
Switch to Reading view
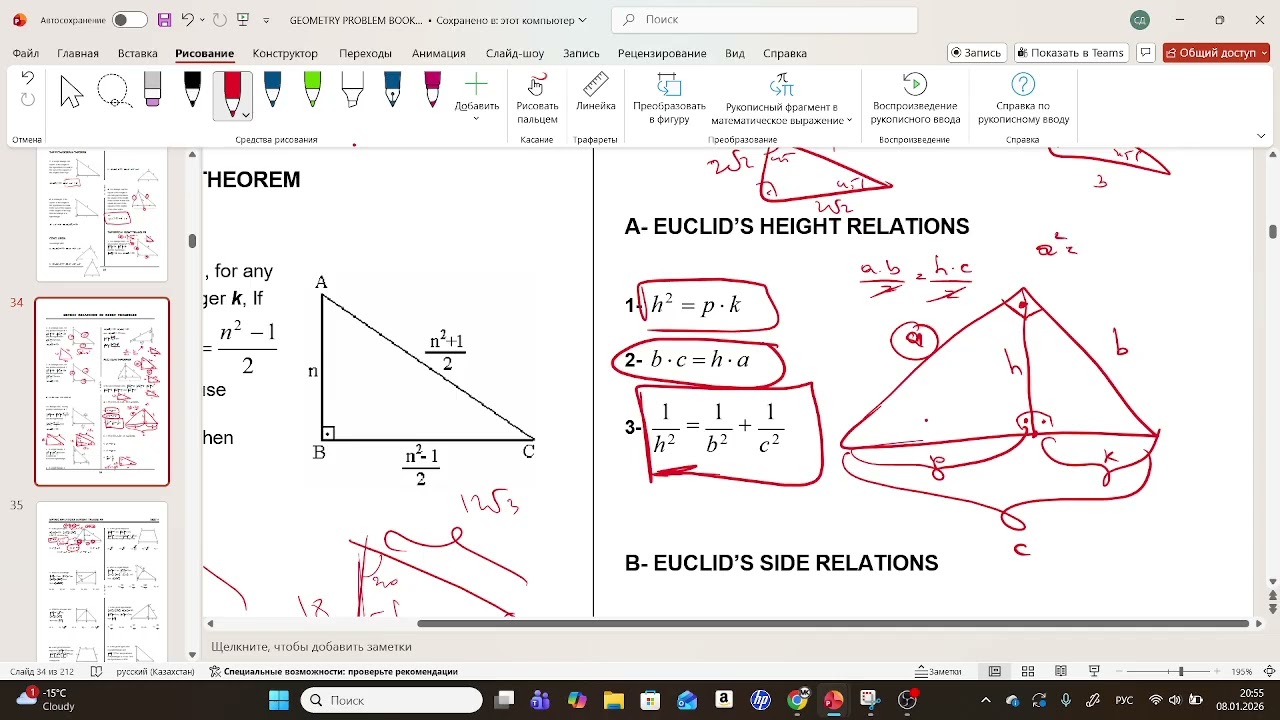tap(1061, 671)
